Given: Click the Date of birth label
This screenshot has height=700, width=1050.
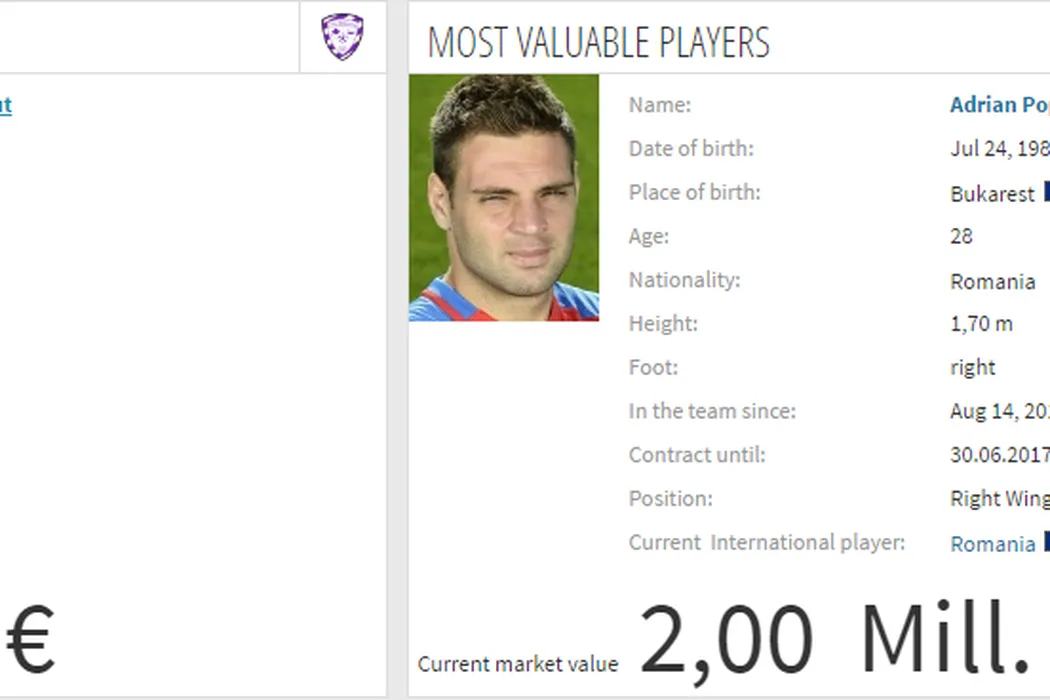Looking at the screenshot, I should click(x=691, y=149).
